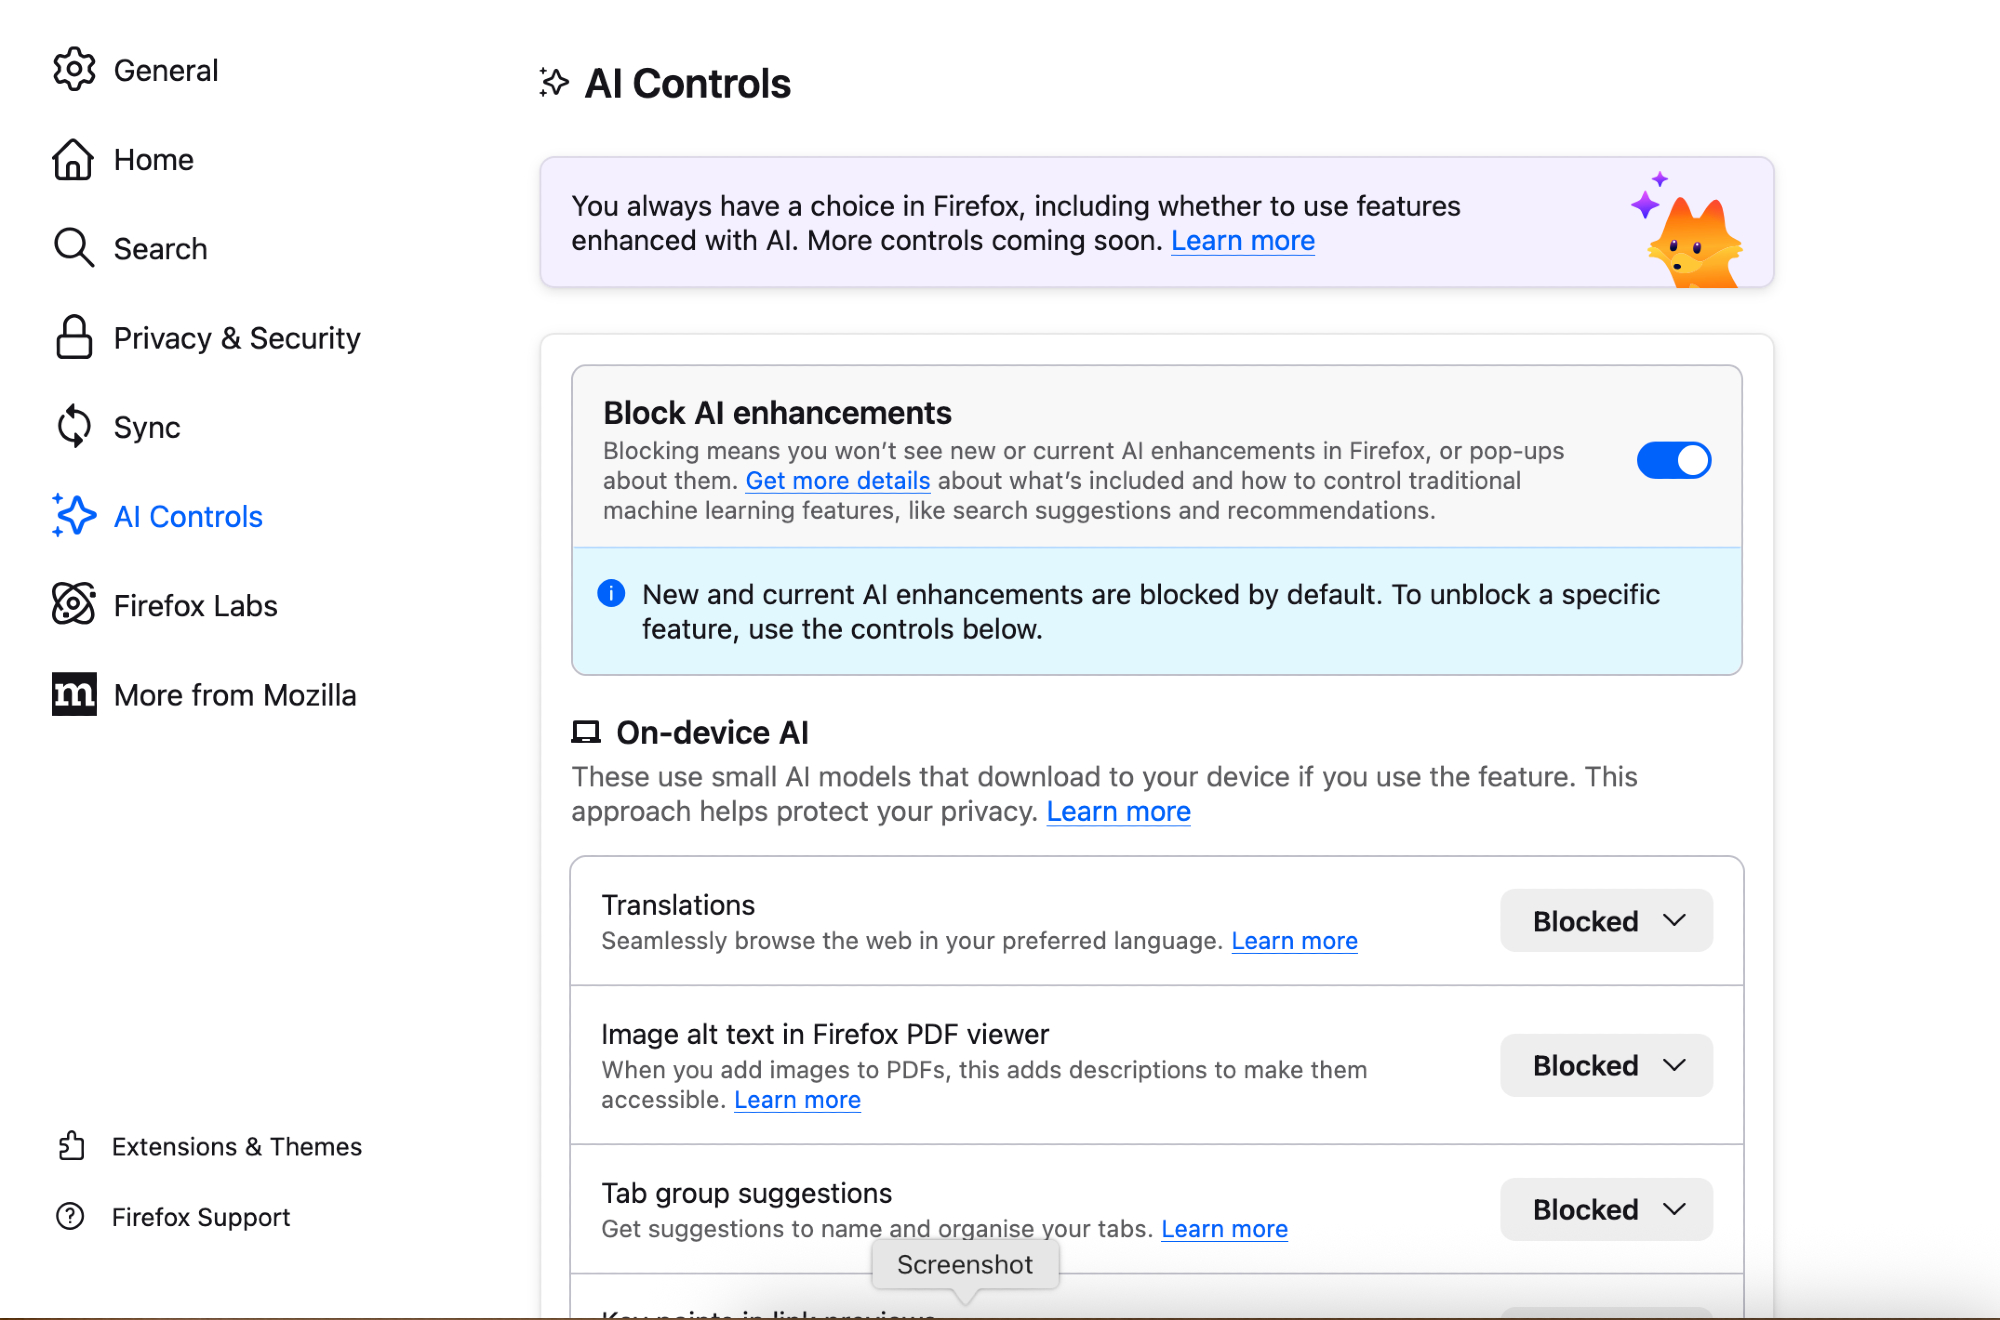Viewport: 2000px width, 1320px height.
Task: Select AI Controls in the sidebar
Action: [188, 516]
